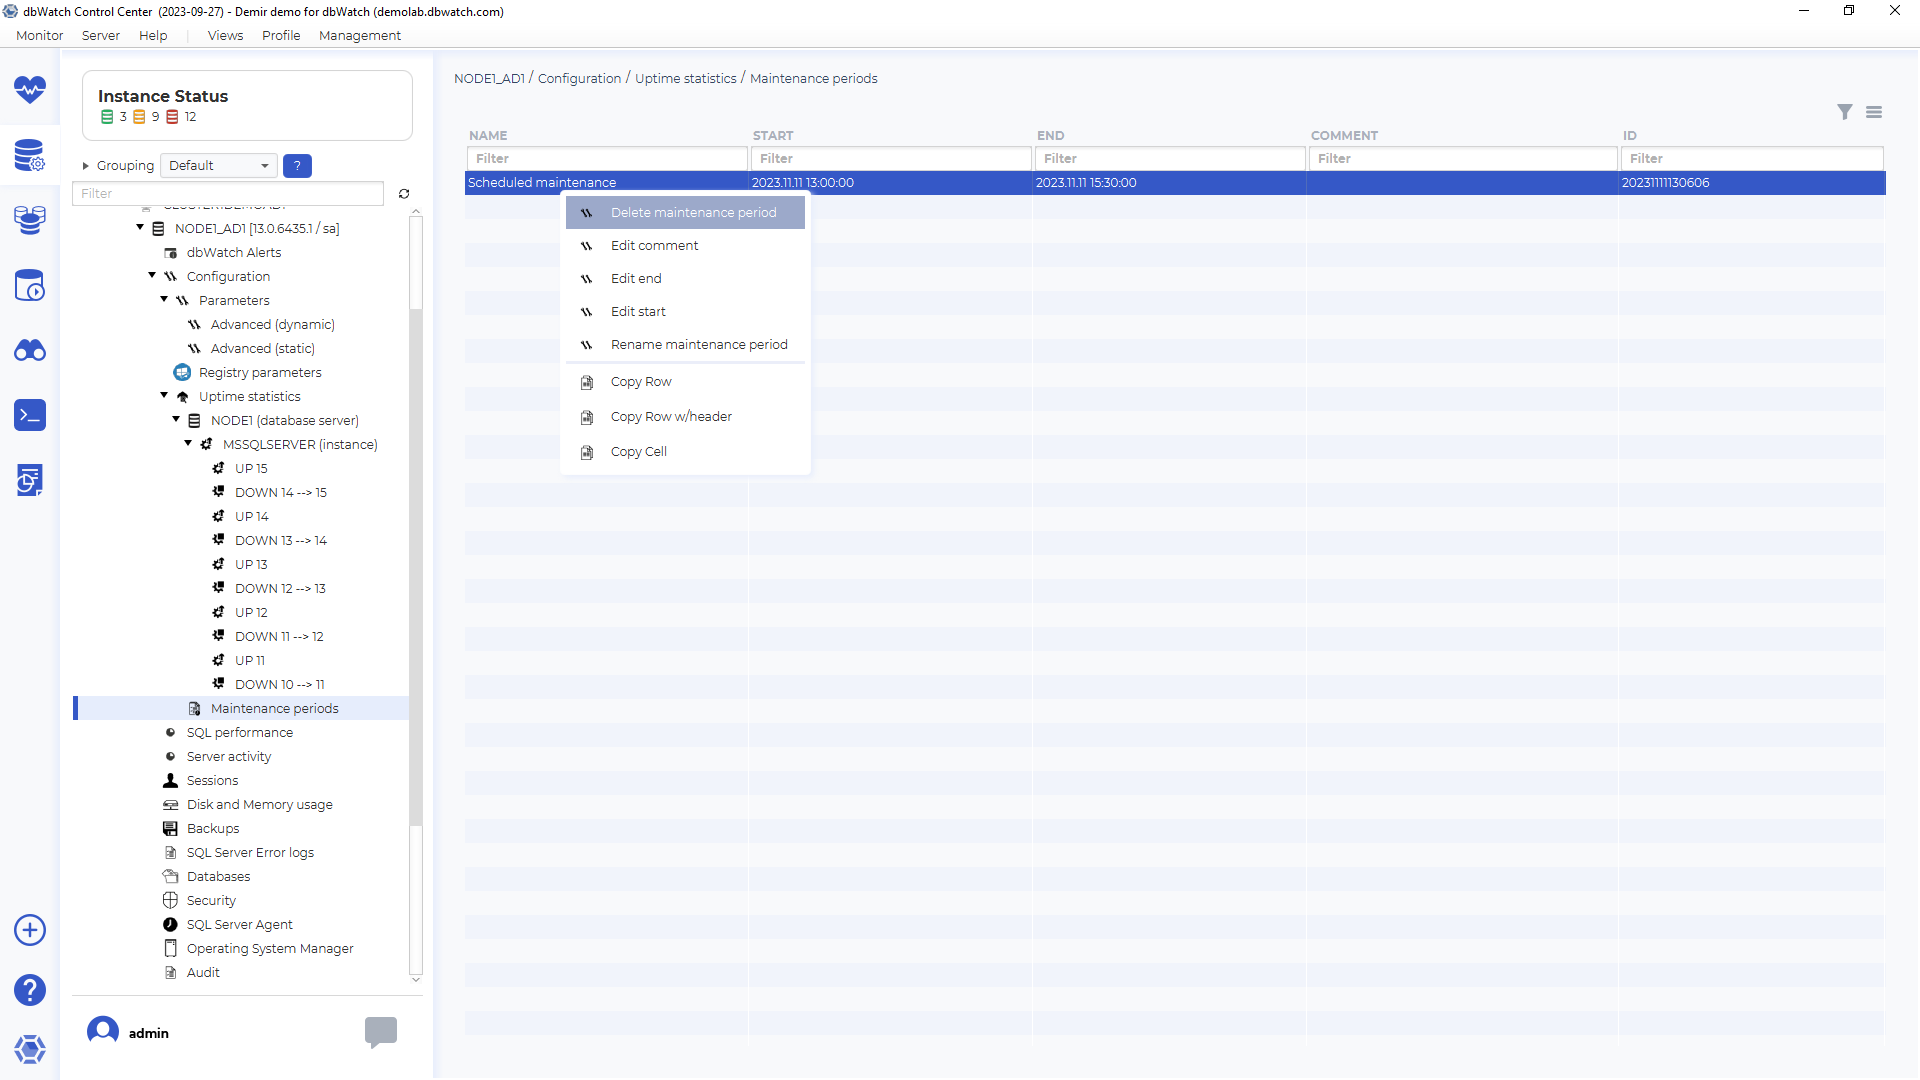Click the yellow instance status icon
1920x1080 pixels.
point(139,117)
